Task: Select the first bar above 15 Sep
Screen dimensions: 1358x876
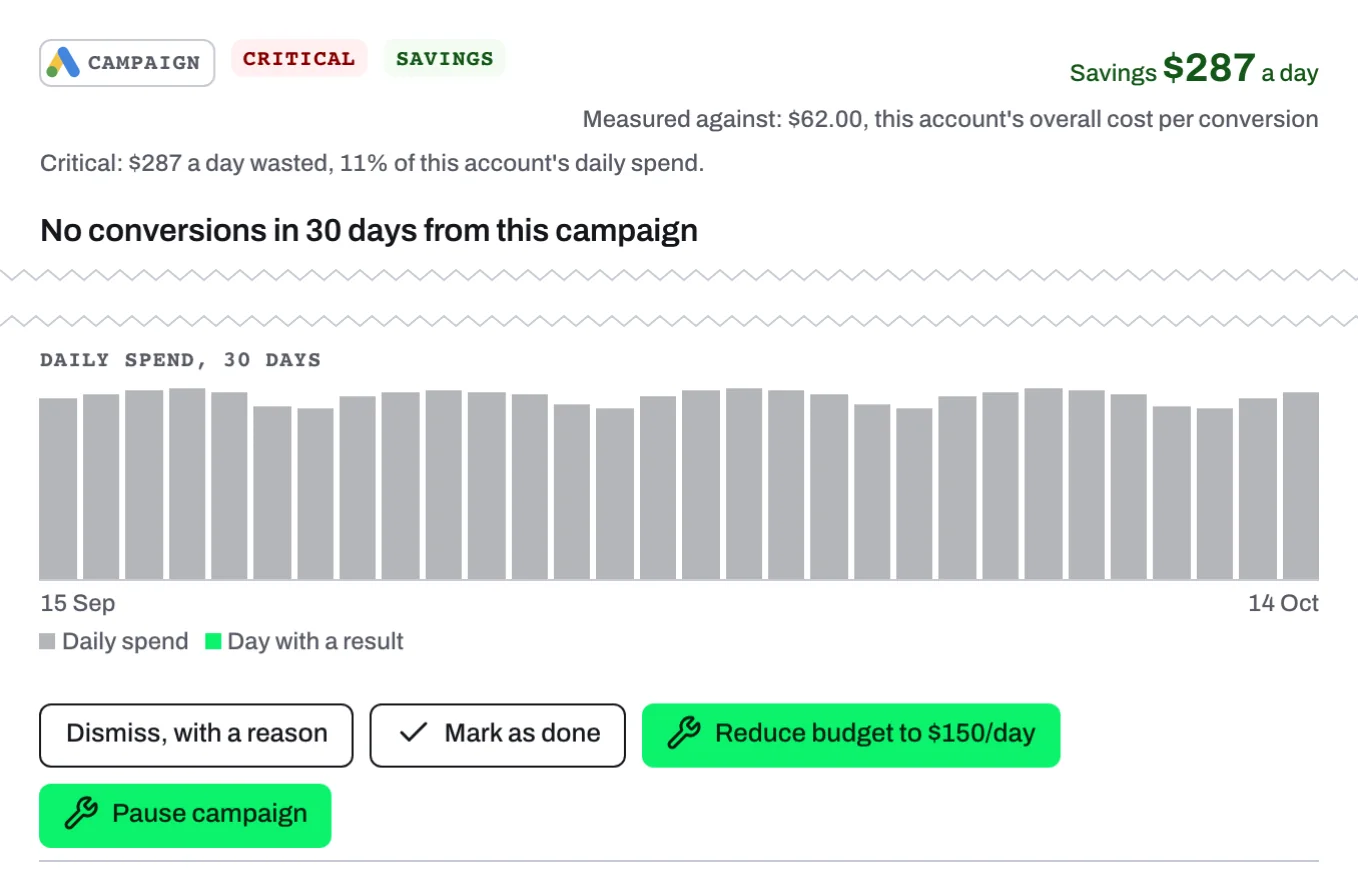Action: click(x=58, y=489)
